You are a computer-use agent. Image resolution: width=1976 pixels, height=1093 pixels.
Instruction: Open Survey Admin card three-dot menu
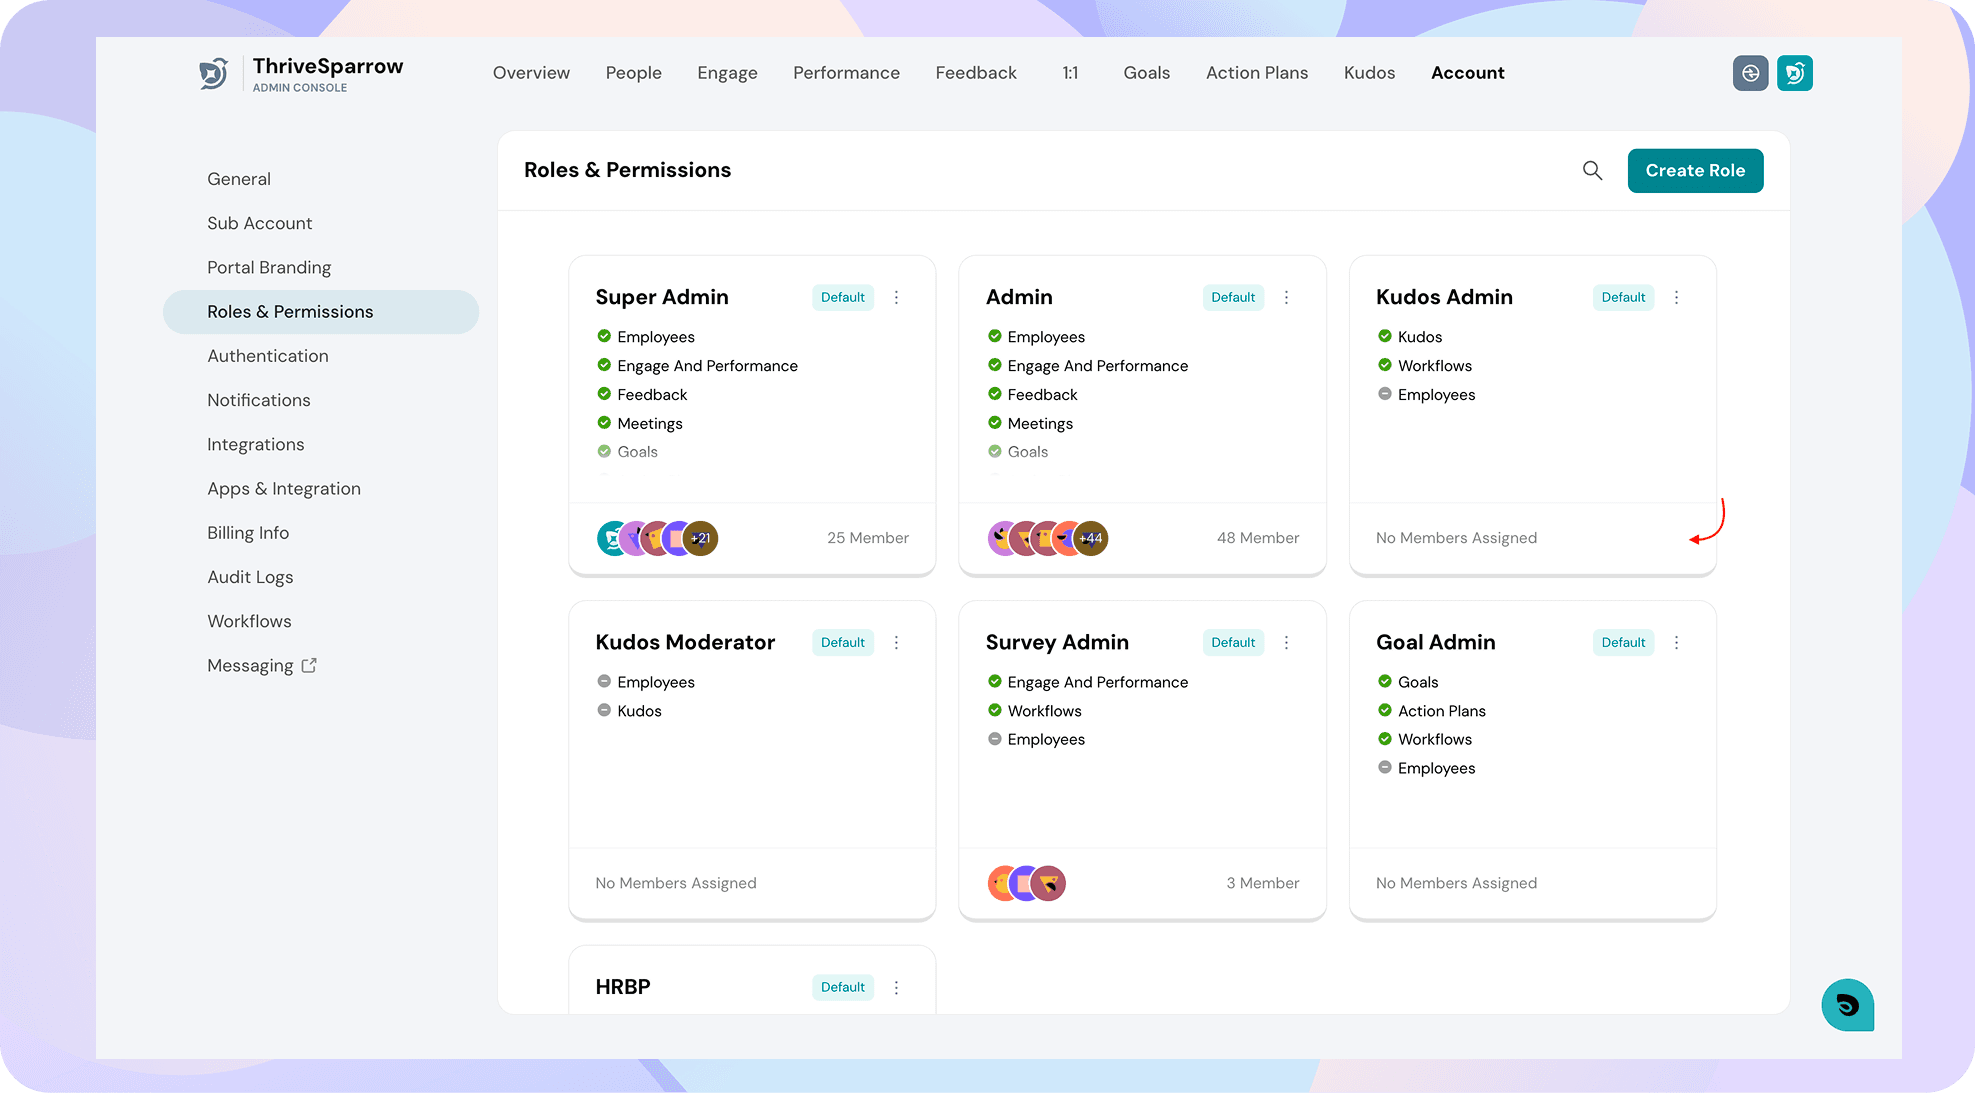pos(1286,642)
